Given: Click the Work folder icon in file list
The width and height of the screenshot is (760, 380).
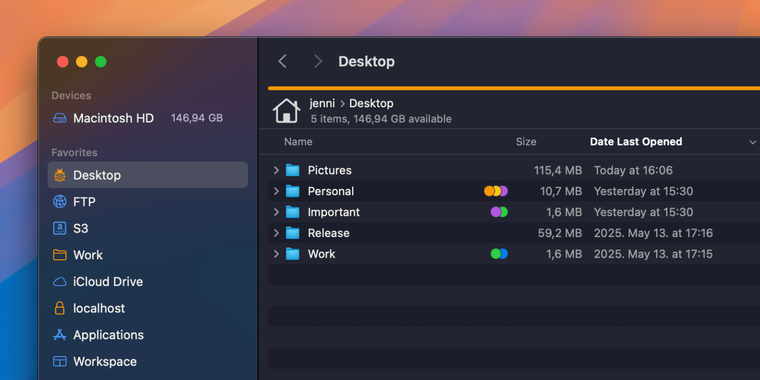Looking at the screenshot, I should point(292,254).
